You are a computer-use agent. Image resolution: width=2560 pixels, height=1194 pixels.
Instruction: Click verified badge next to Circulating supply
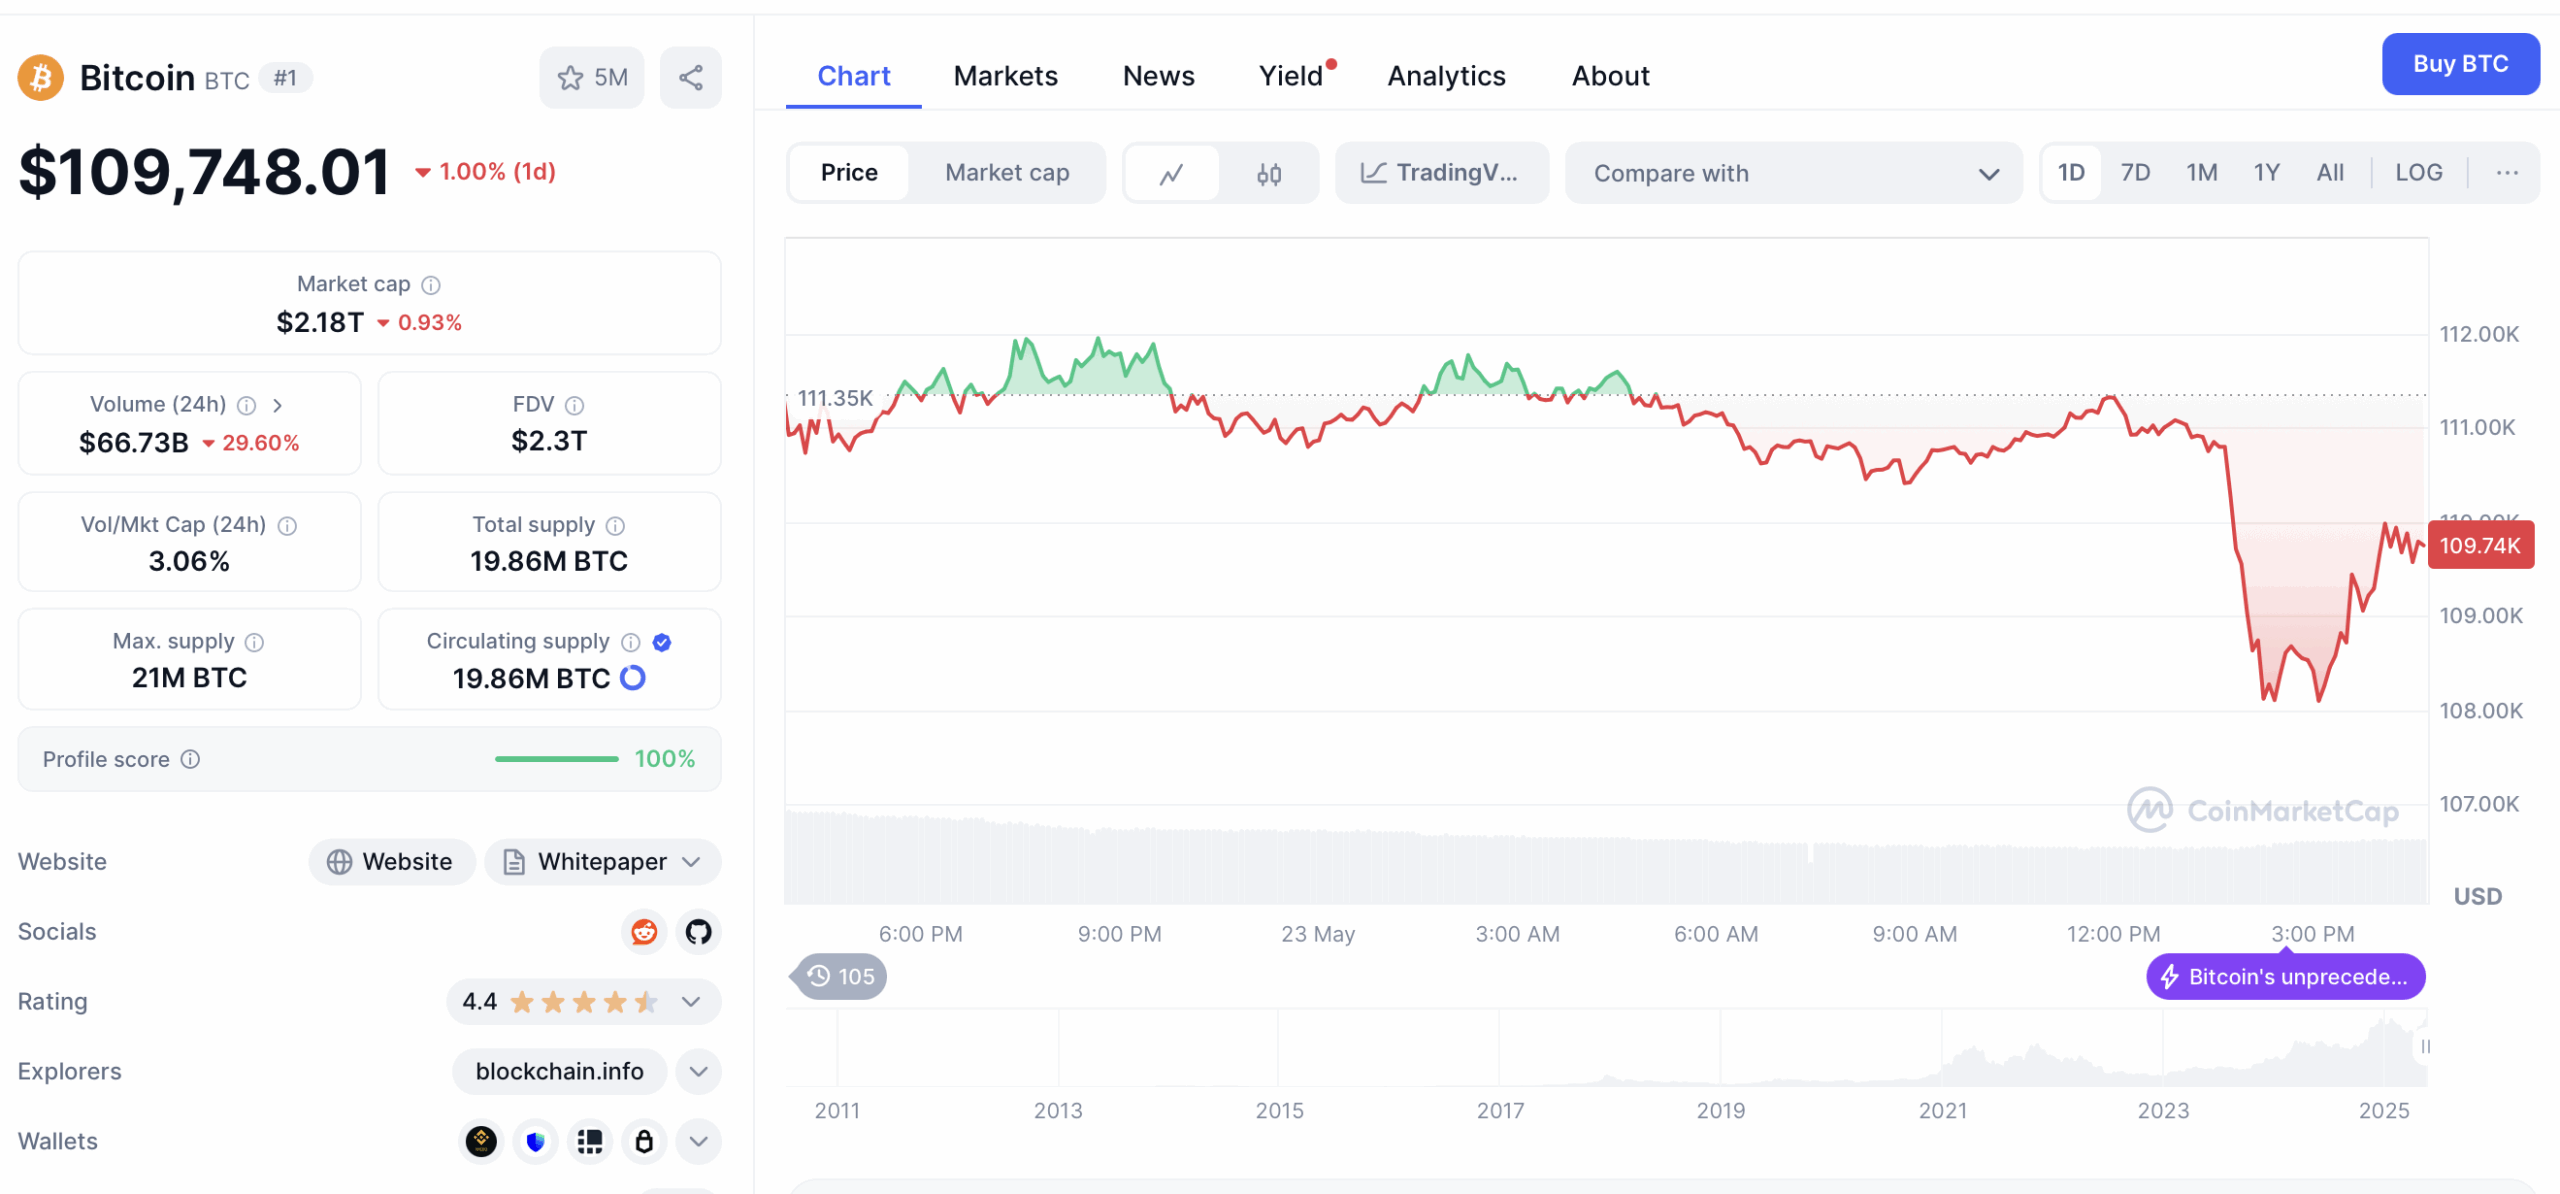pos(662,642)
